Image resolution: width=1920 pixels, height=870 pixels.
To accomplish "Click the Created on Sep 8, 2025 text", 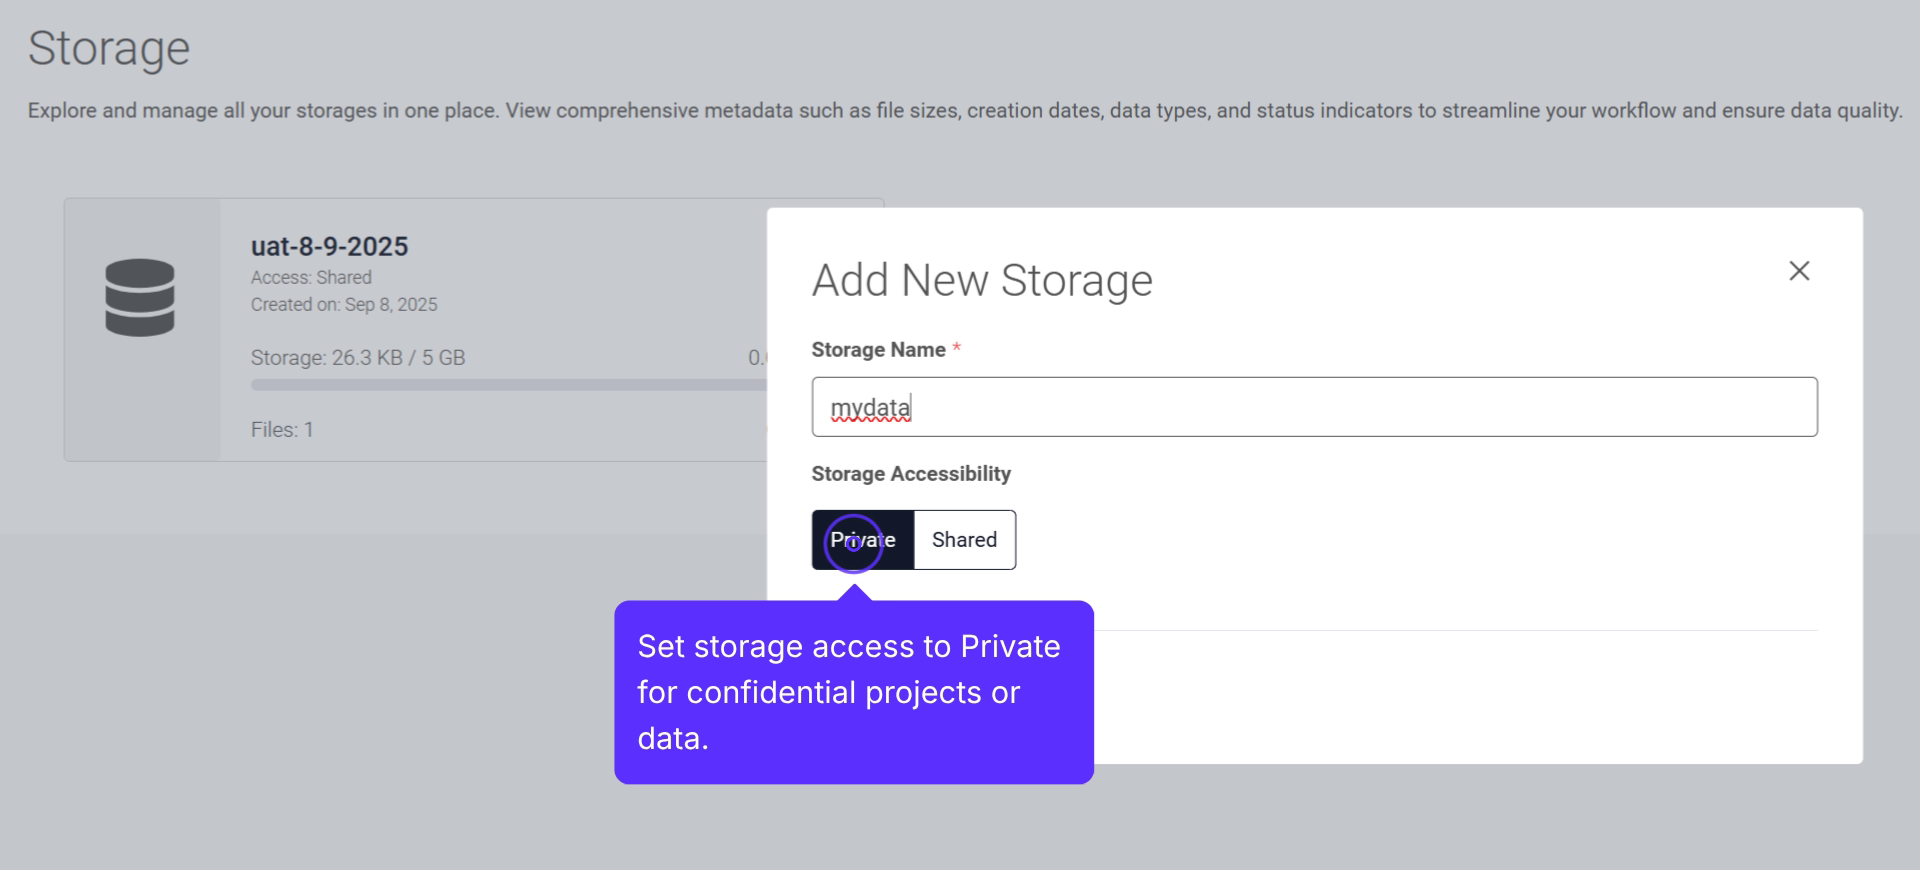I will 344,305.
